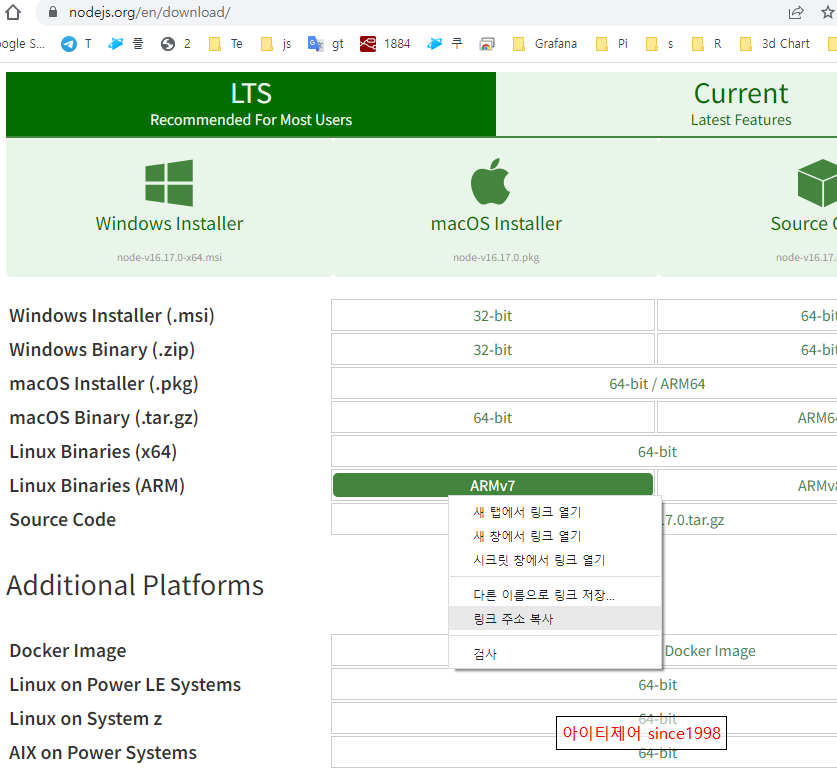Download ARM64 macOS Binary (.tar.gz)

(747, 417)
